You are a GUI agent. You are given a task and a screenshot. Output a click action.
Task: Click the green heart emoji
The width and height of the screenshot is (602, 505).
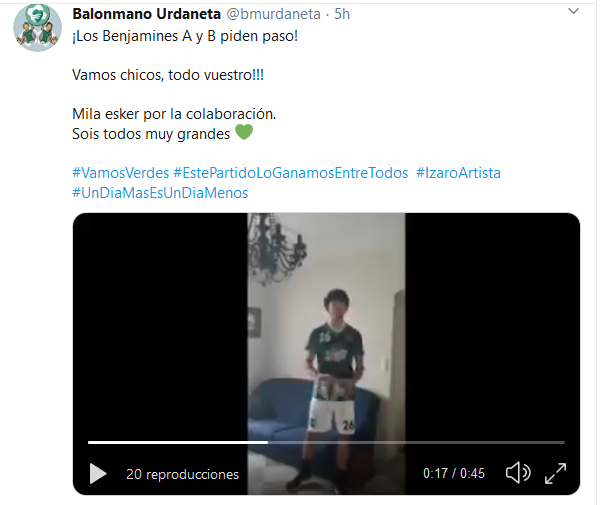pos(244,132)
